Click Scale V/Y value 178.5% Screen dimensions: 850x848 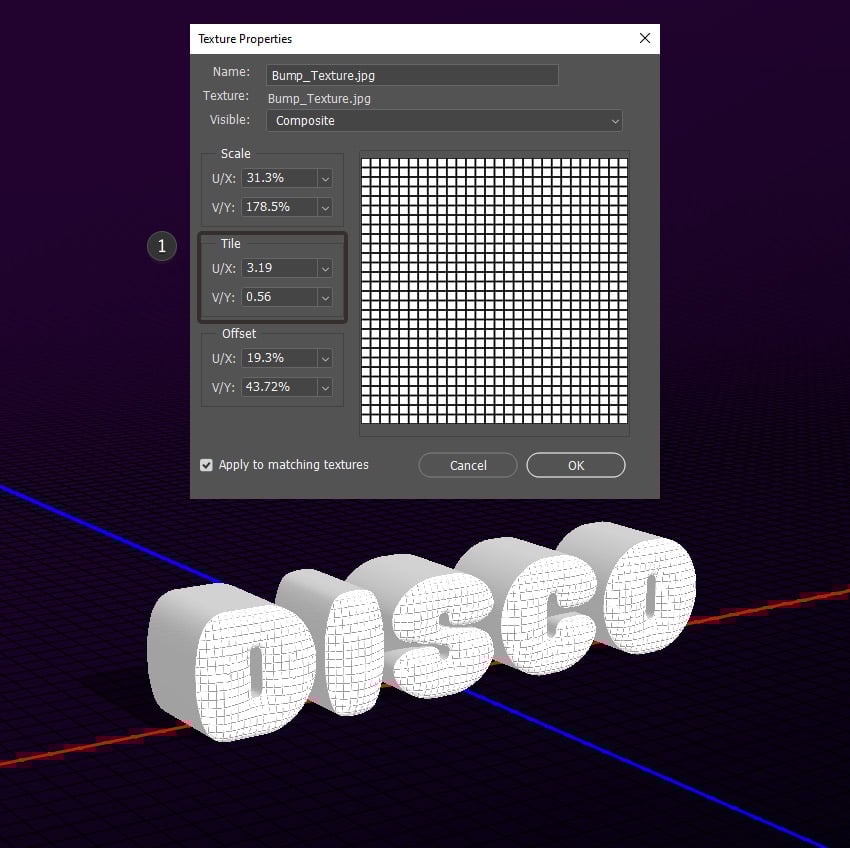pyautogui.click(x=279, y=207)
